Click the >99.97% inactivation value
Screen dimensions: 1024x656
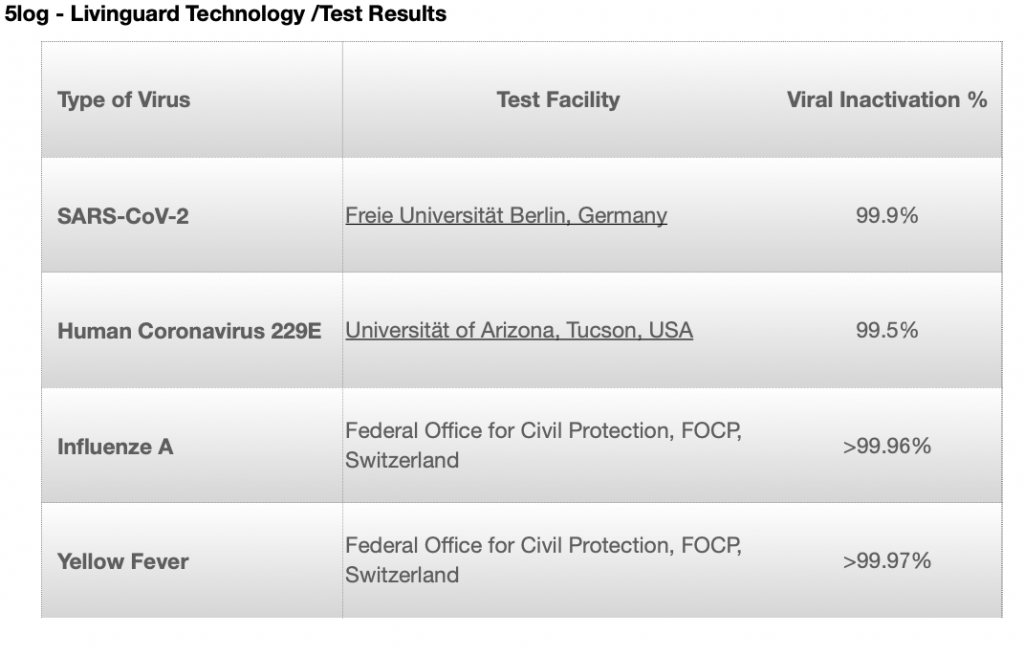coord(887,561)
